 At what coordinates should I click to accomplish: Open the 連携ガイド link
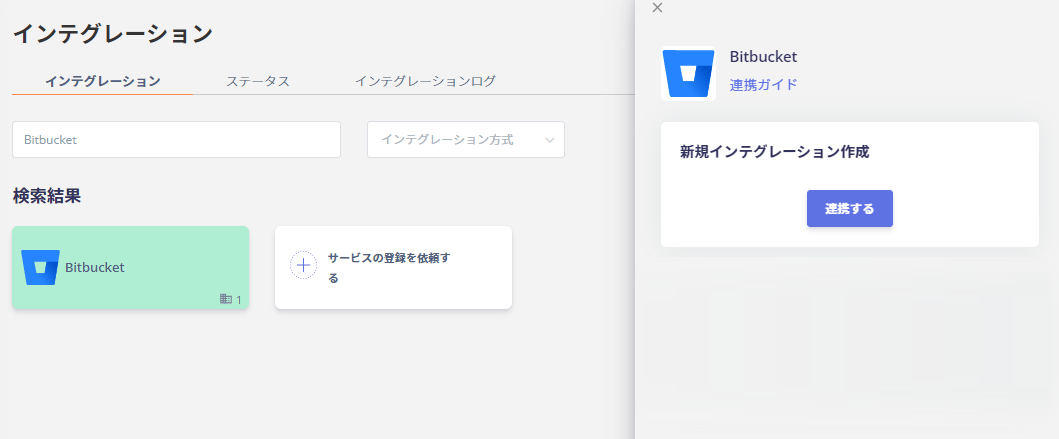point(763,84)
